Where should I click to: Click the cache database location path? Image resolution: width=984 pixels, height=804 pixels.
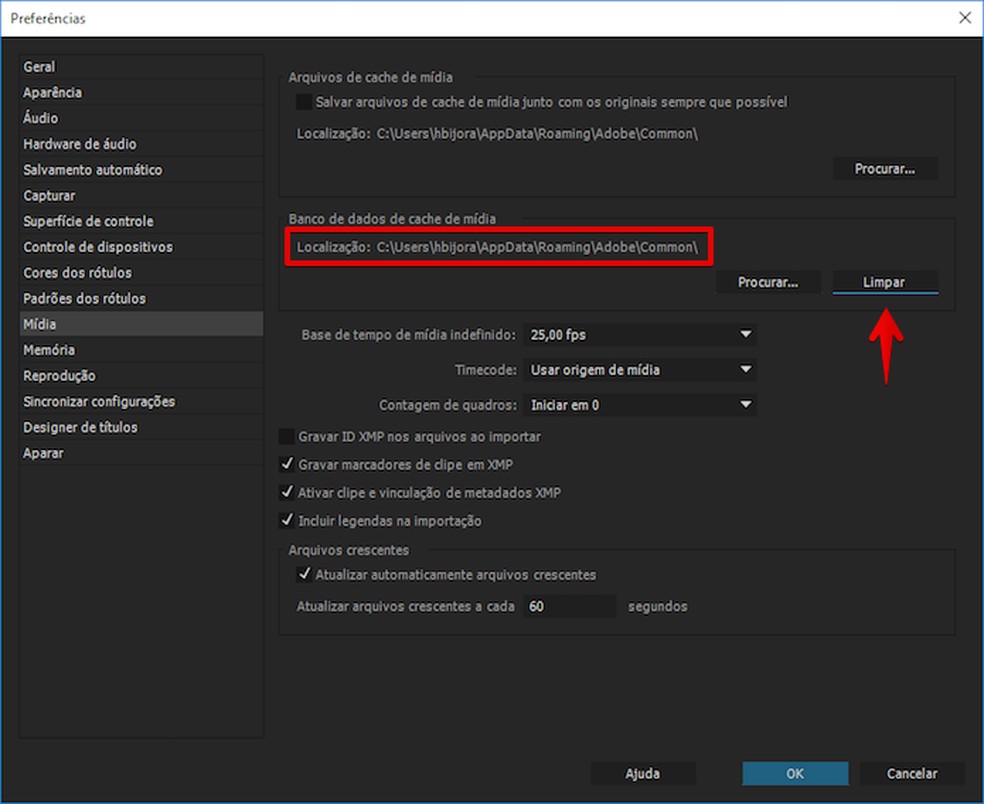[x=537, y=247]
